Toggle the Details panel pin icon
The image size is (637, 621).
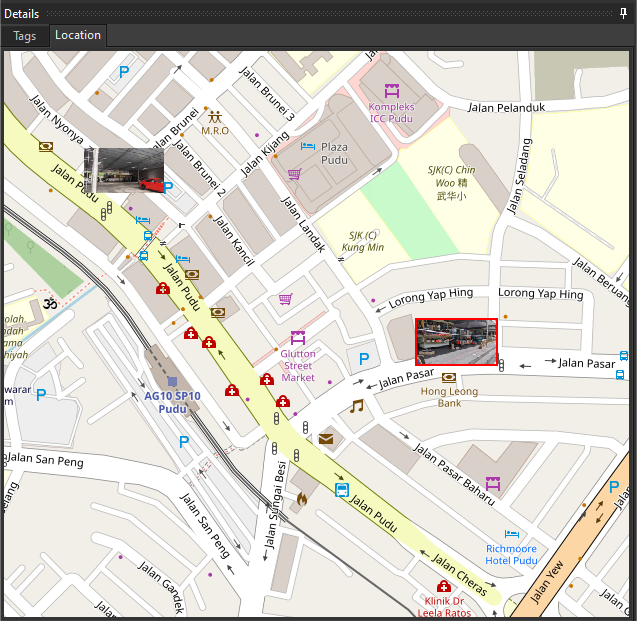(x=624, y=13)
